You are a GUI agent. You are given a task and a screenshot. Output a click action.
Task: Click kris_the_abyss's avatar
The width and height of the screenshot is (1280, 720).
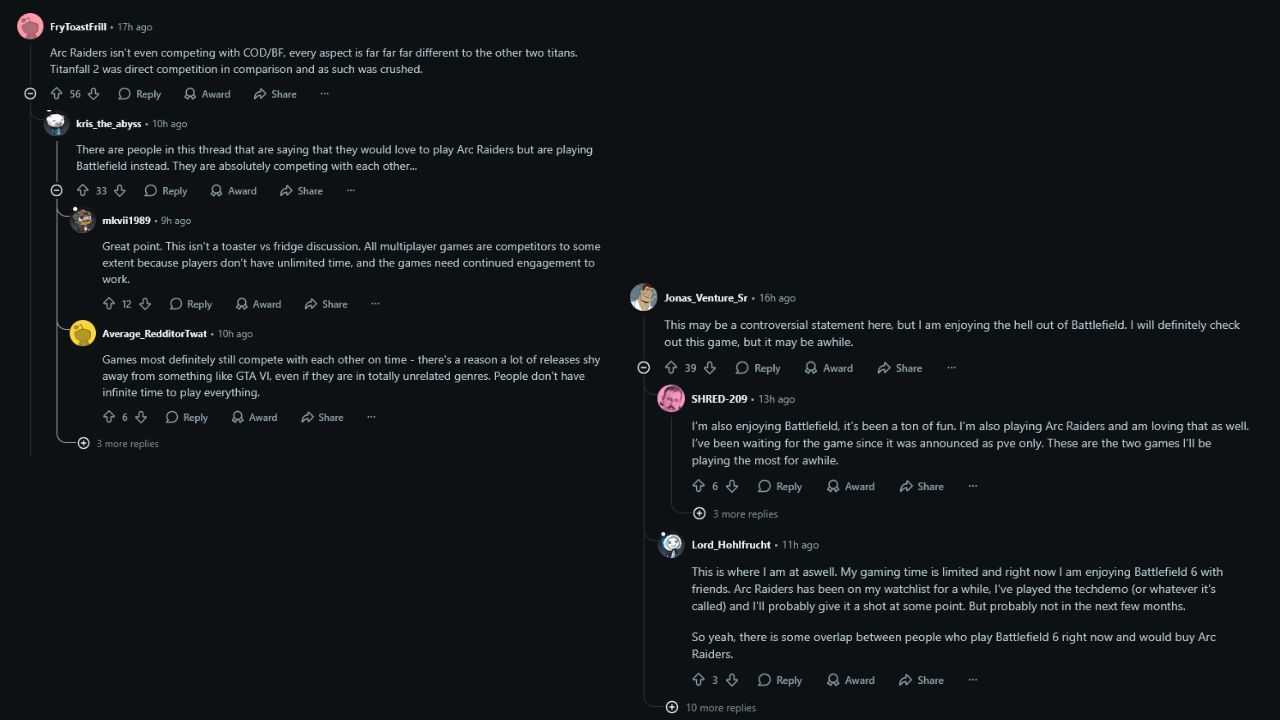(56, 124)
